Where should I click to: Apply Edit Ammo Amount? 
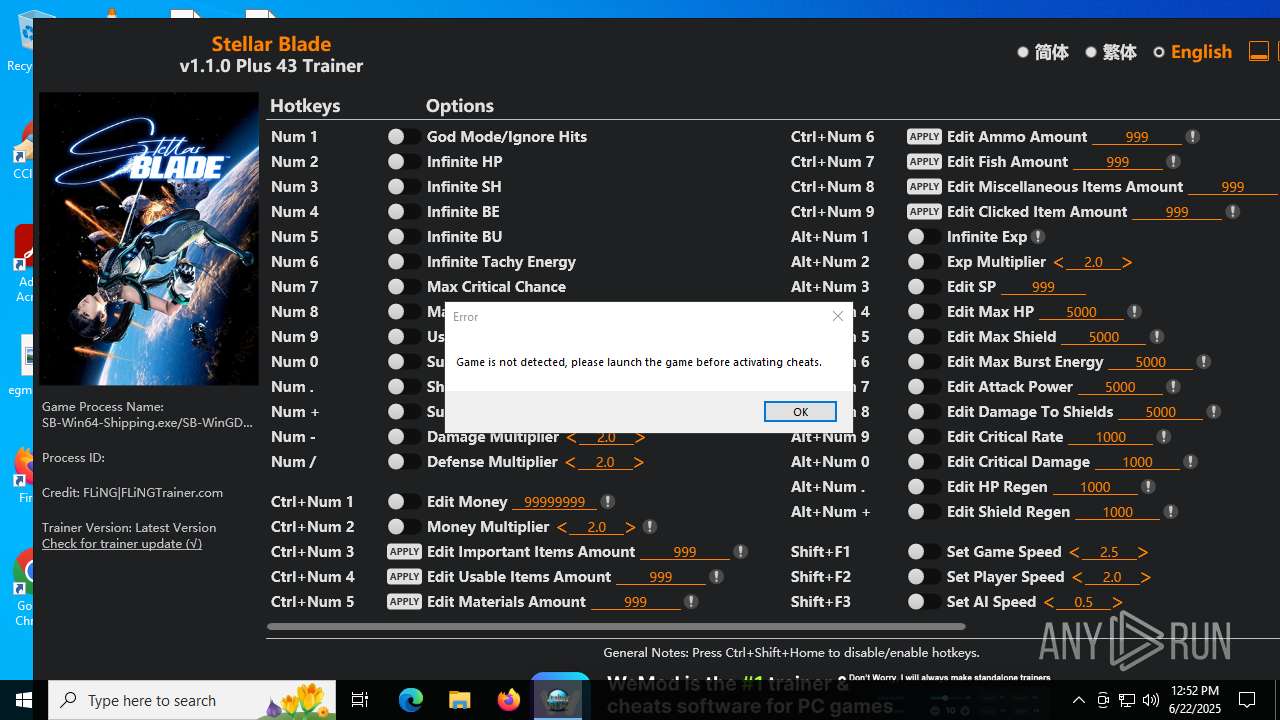pyautogui.click(x=924, y=137)
